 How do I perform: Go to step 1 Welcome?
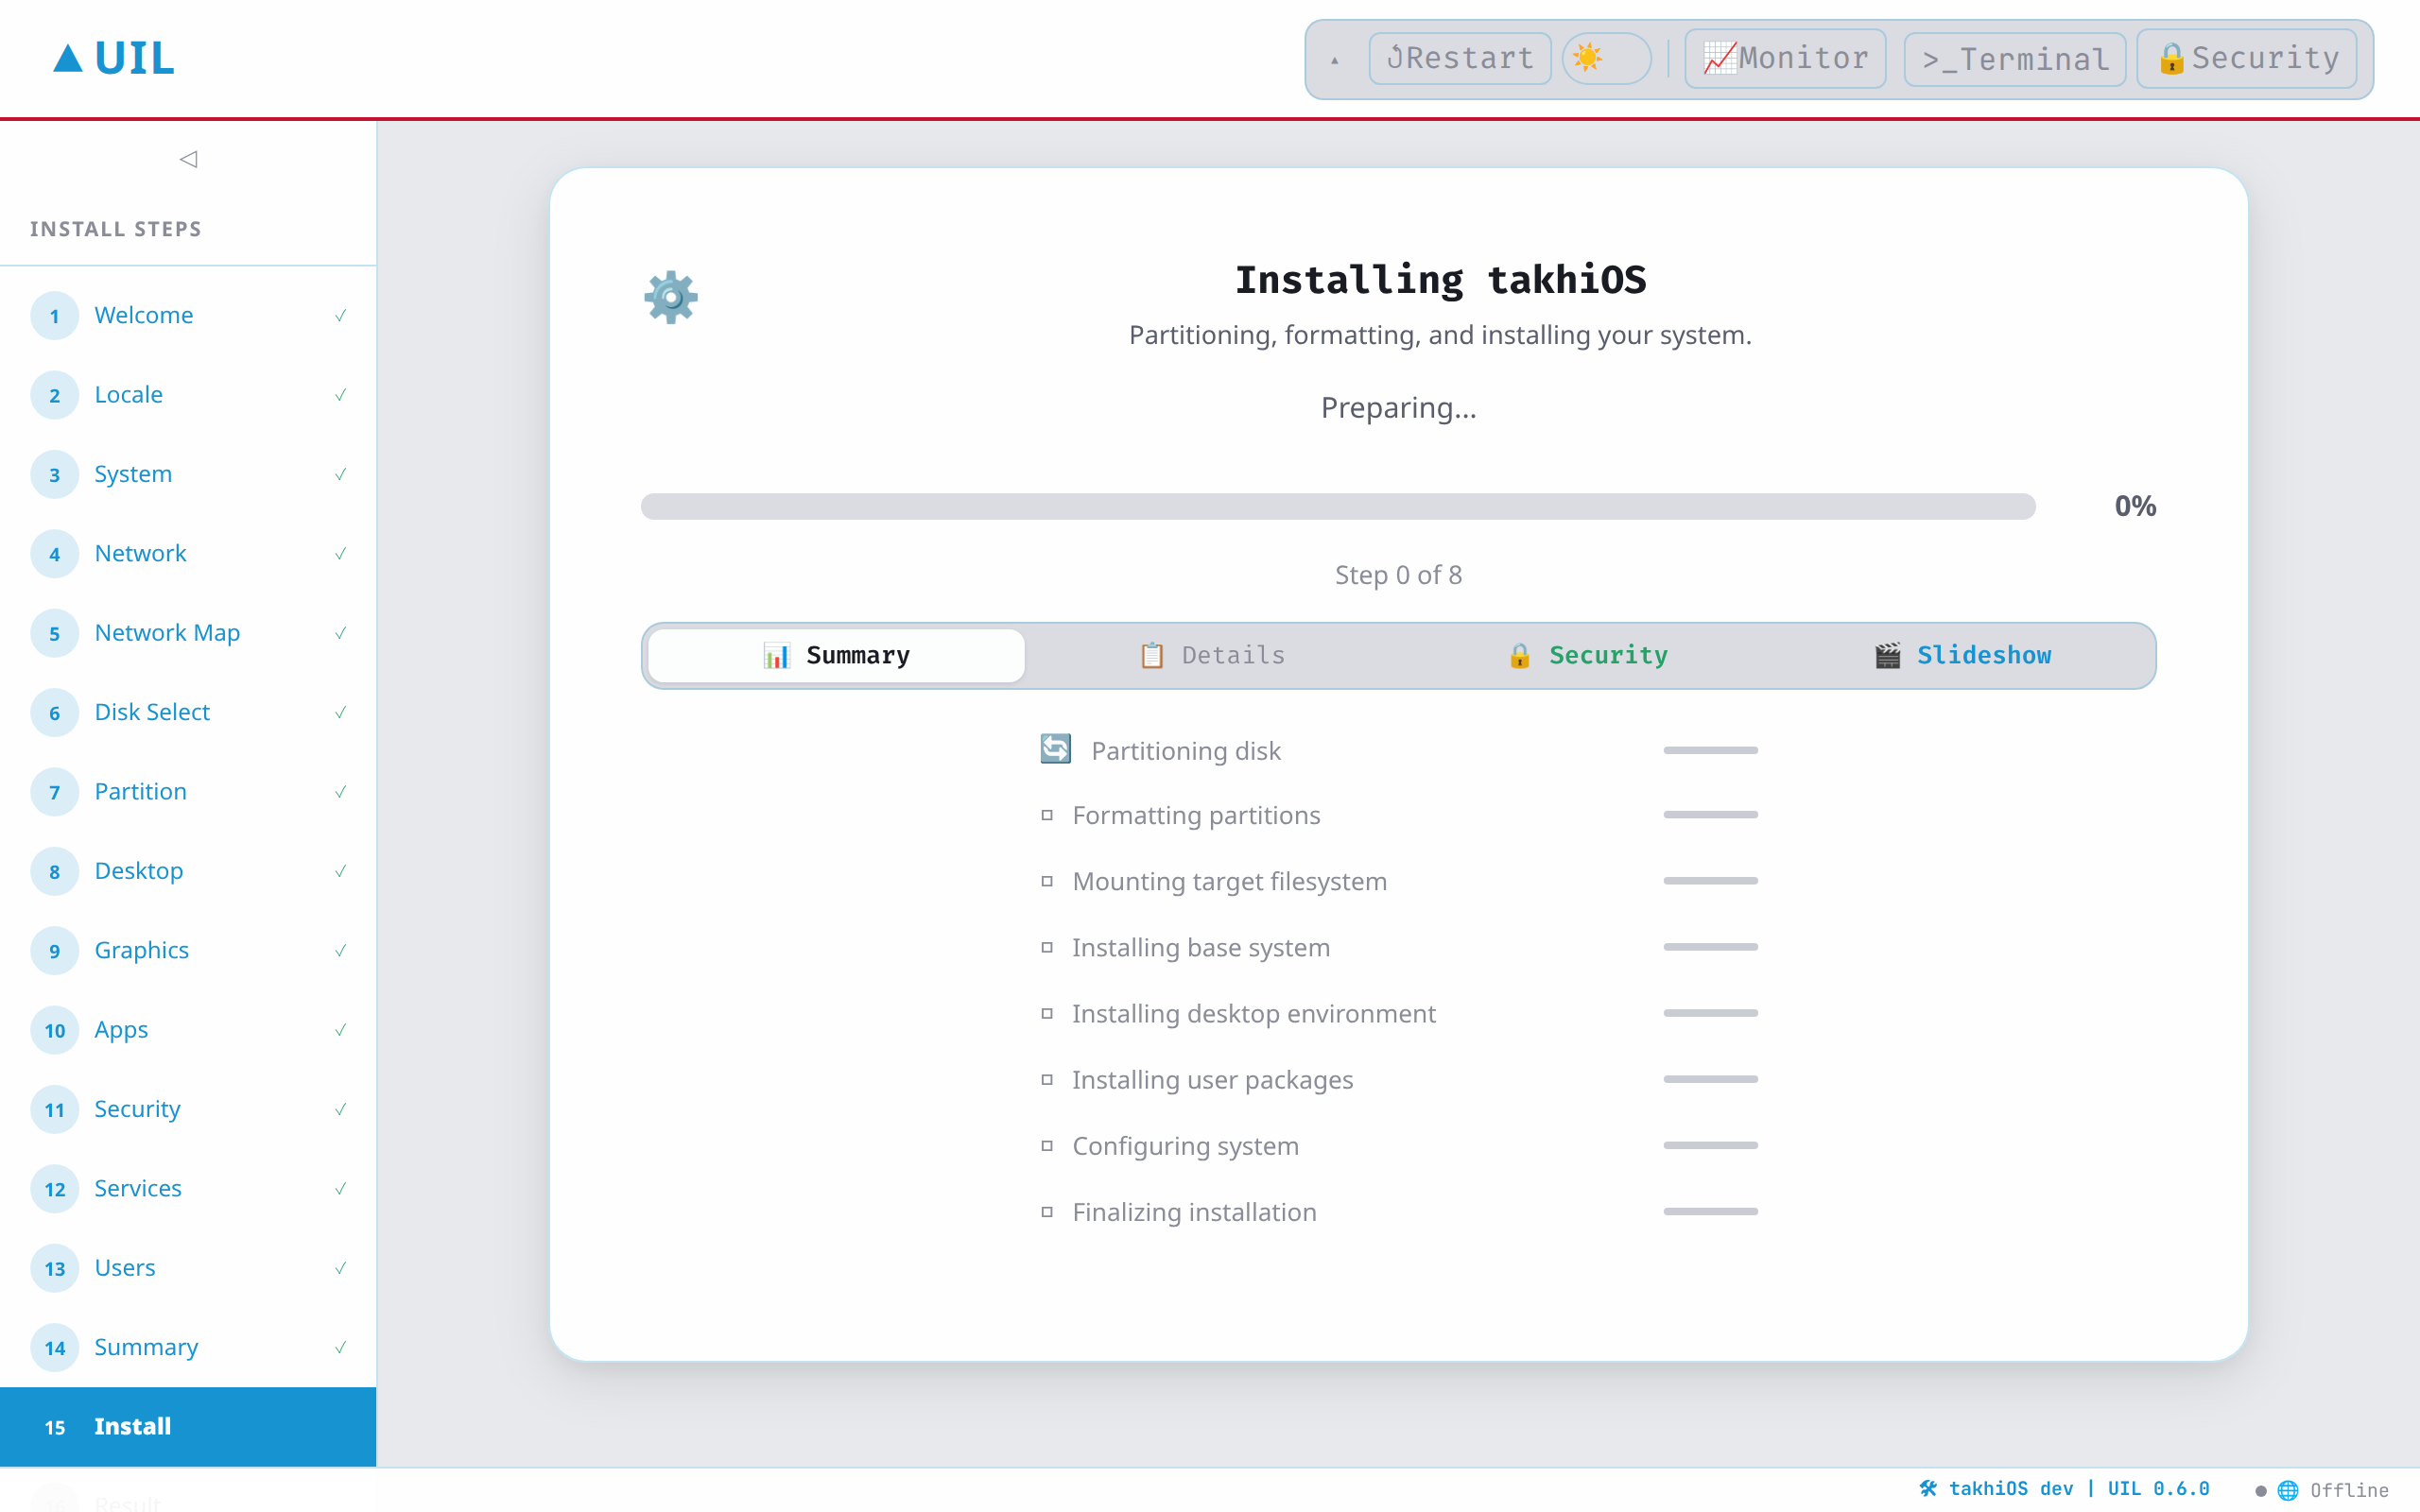pyautogui.click(x=188, y=316)
